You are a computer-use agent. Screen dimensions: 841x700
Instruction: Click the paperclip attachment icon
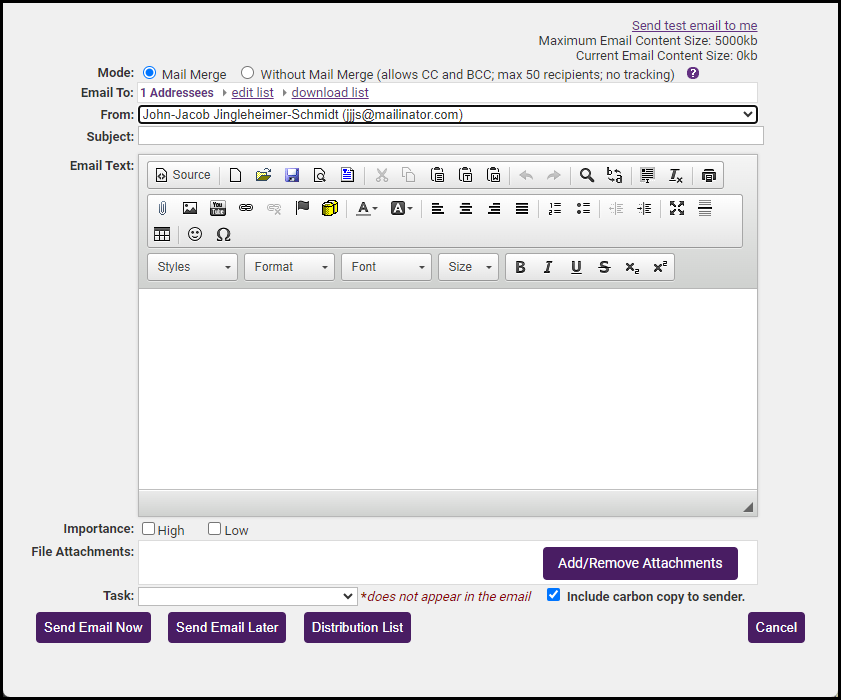[162, 208]
